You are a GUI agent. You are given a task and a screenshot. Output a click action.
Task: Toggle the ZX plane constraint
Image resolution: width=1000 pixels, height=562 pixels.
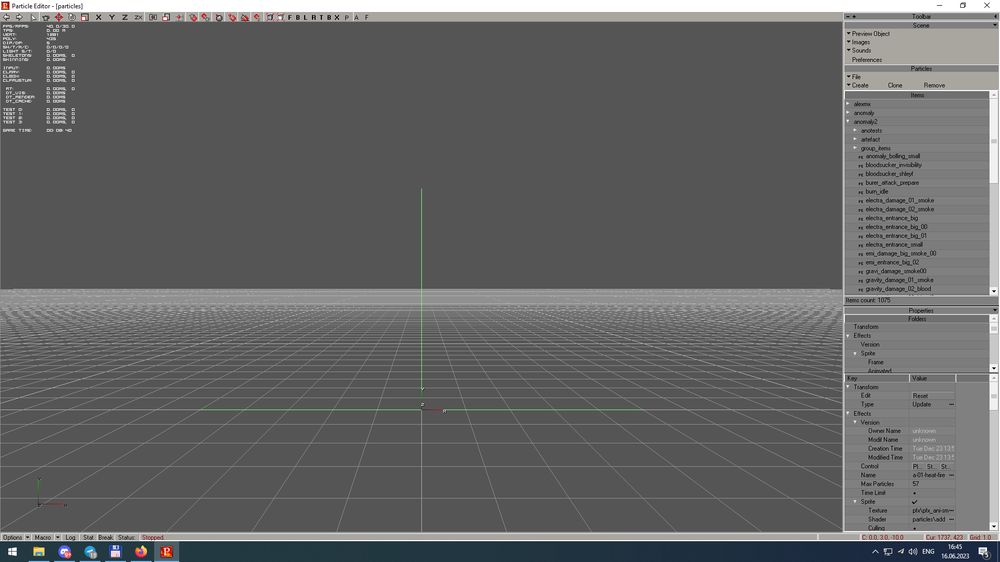pos(138,17)
